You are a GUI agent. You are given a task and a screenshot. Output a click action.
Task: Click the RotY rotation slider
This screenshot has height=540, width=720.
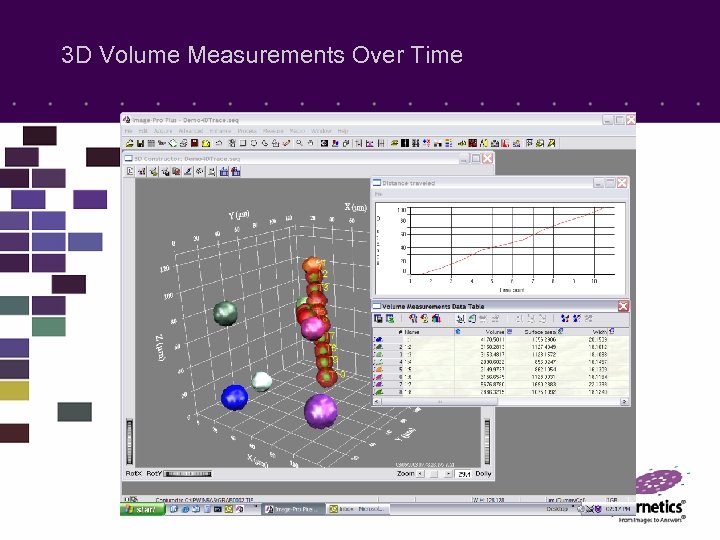point(187,474)
